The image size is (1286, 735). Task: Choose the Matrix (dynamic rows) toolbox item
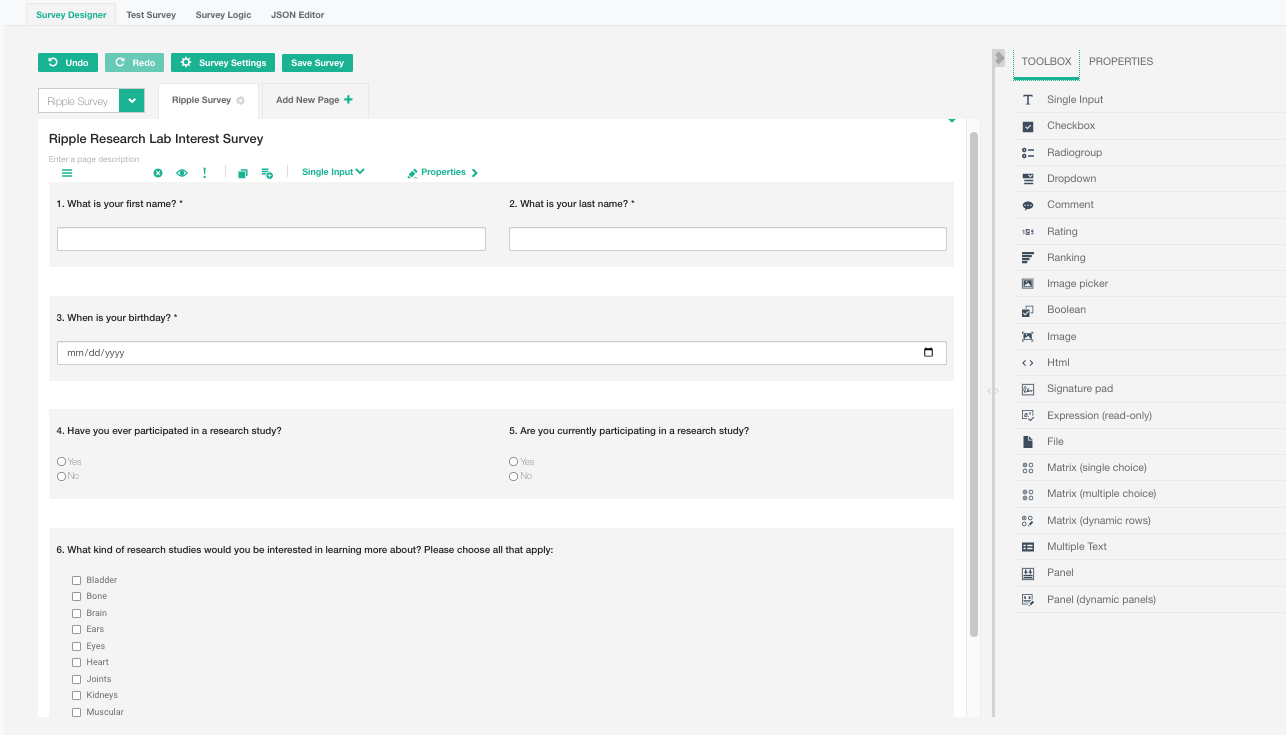tap(1098, 521)
